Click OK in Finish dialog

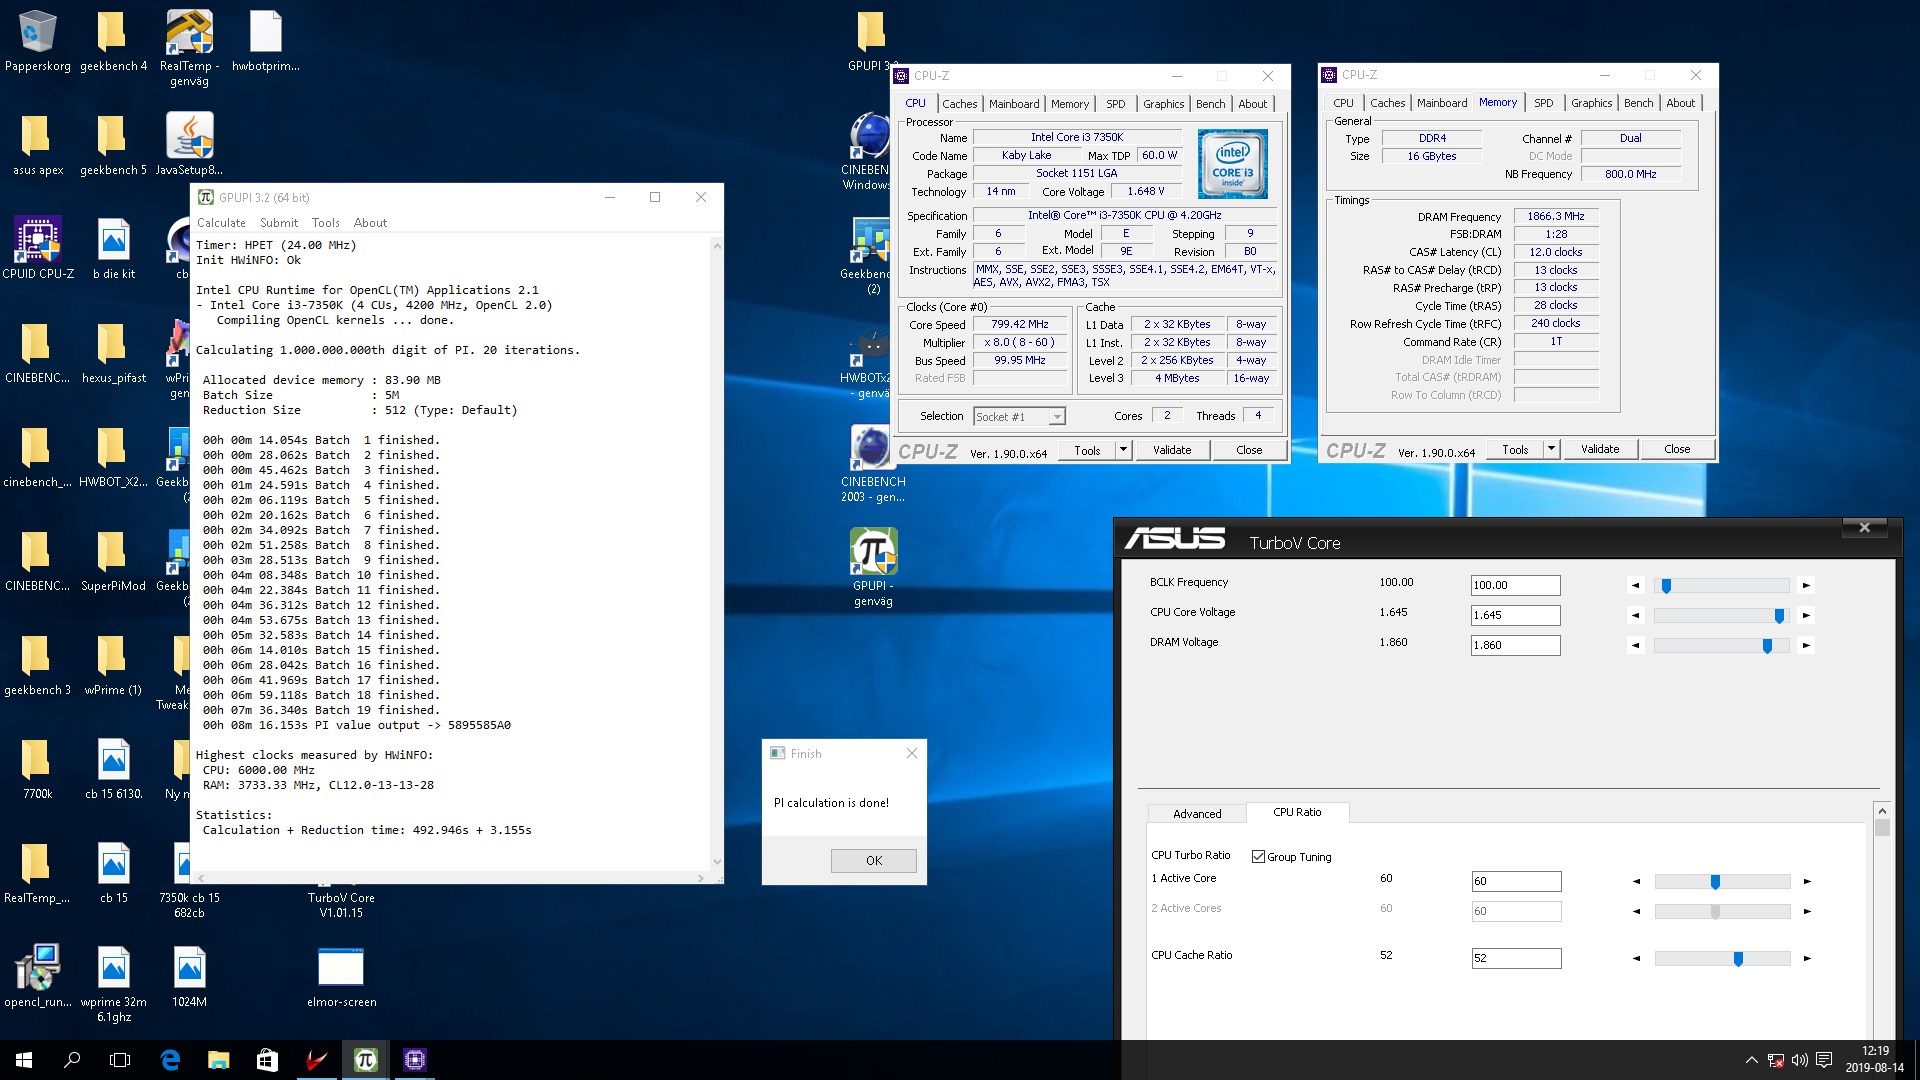(873, 861)
